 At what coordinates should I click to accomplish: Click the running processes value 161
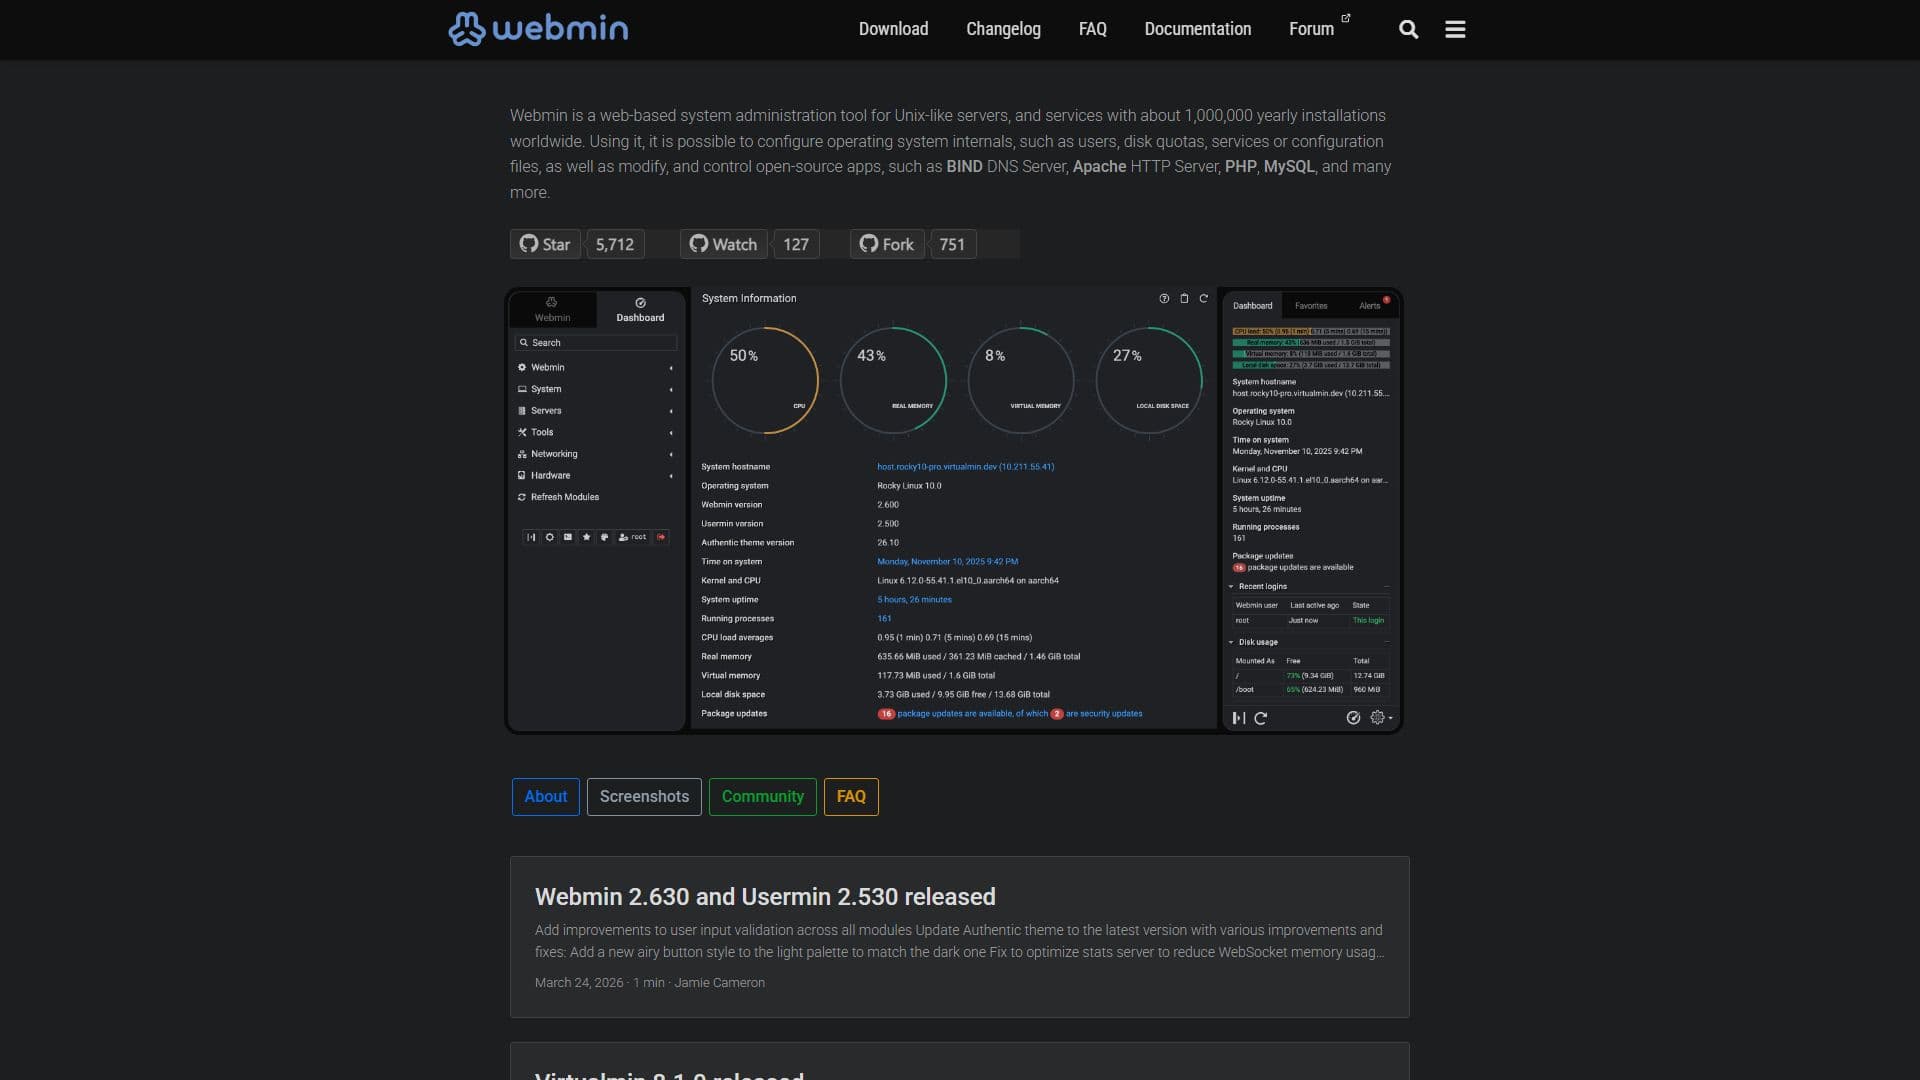tap(884, 619)
